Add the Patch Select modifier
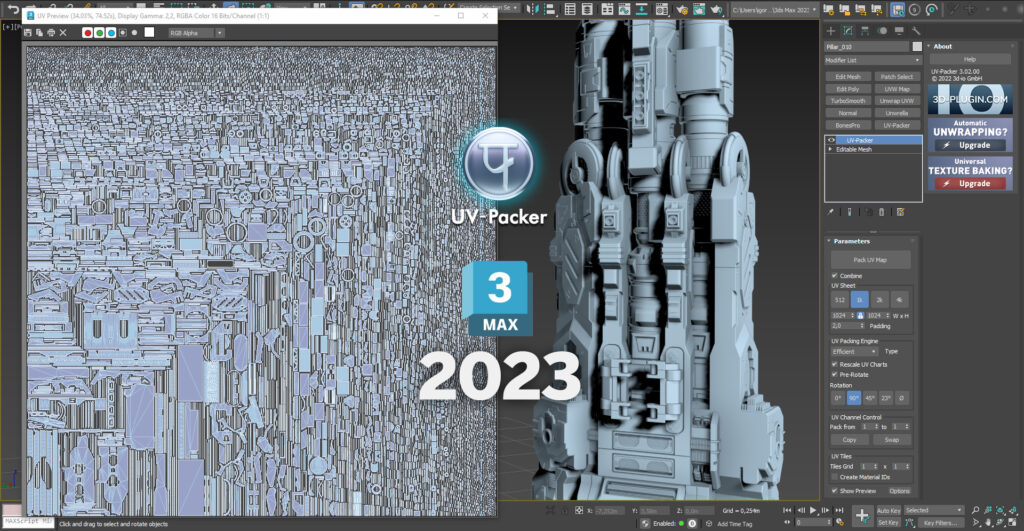Image resolution: width=1024 pixels, height=531 pixels. pyautogui.click(x=897, y=76)
